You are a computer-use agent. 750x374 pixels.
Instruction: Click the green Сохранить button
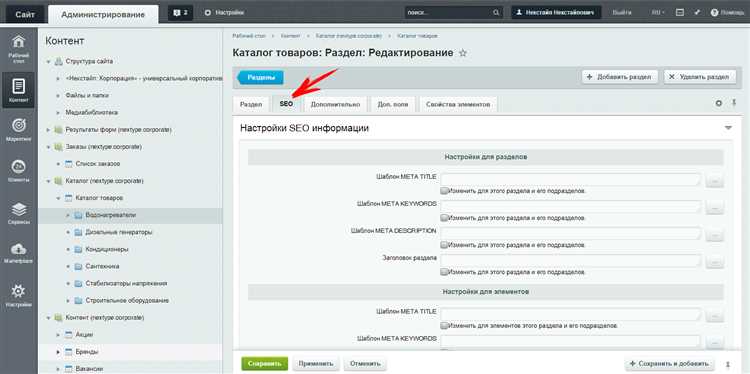point(265,363)
